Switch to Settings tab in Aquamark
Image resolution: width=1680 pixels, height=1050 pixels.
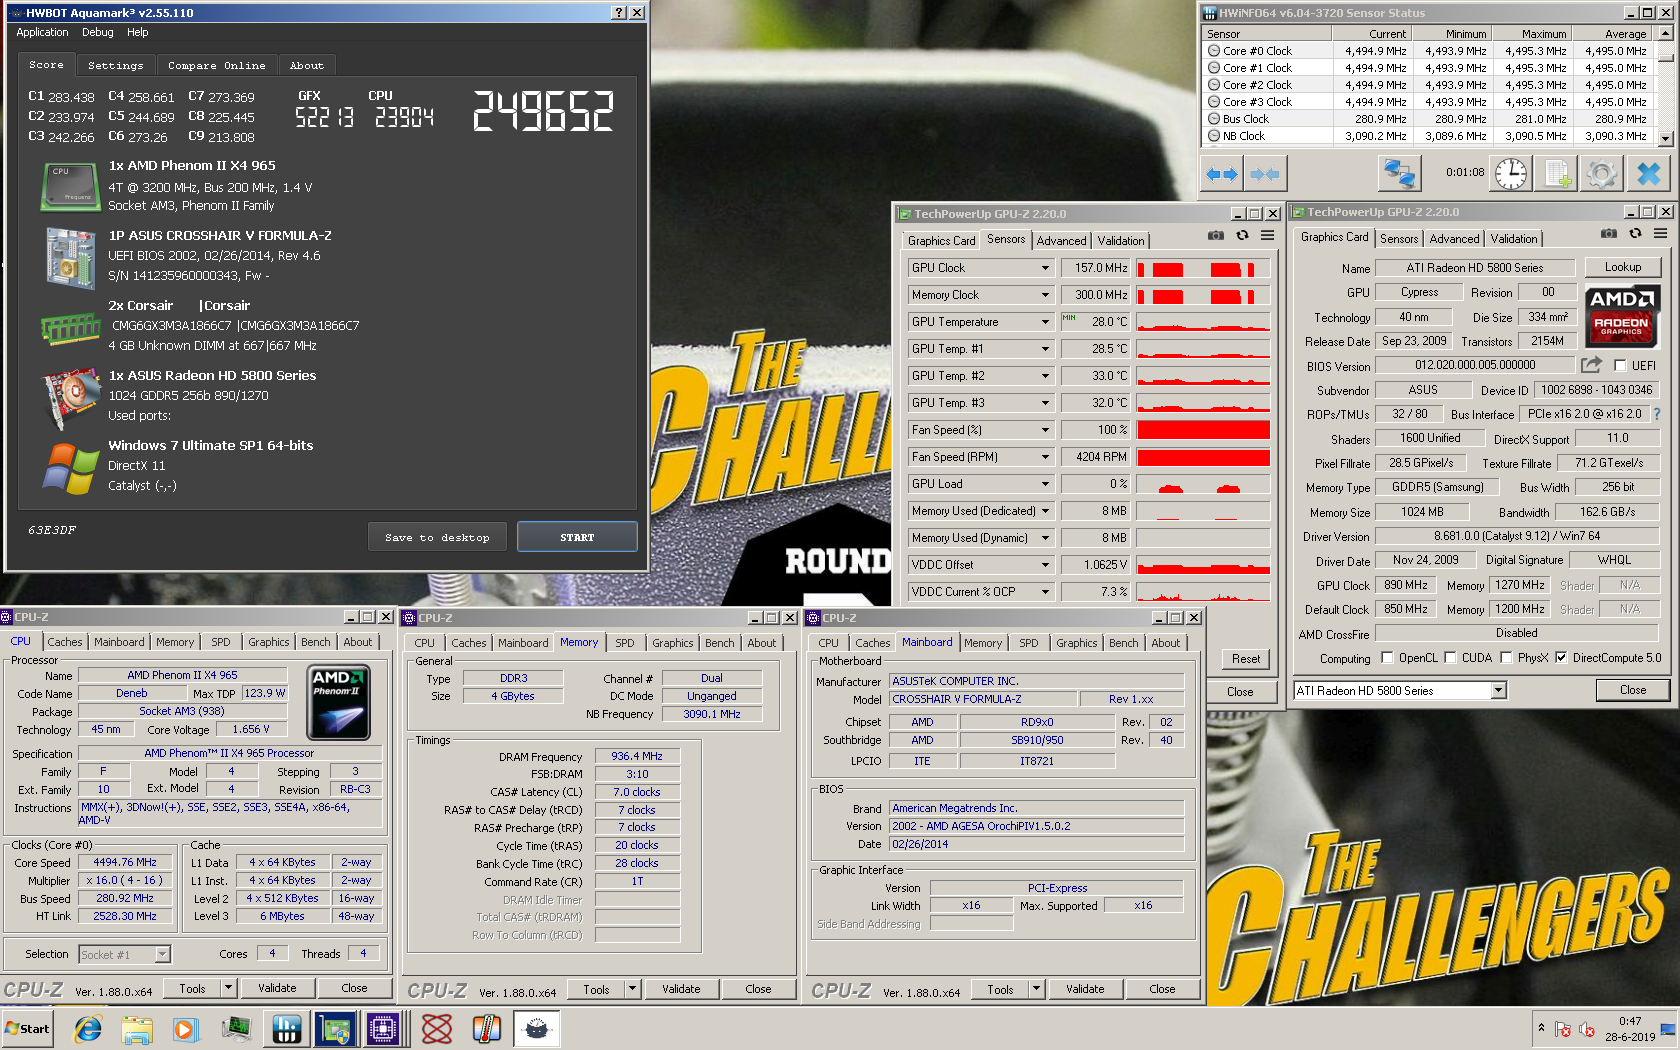pos(115,65)
